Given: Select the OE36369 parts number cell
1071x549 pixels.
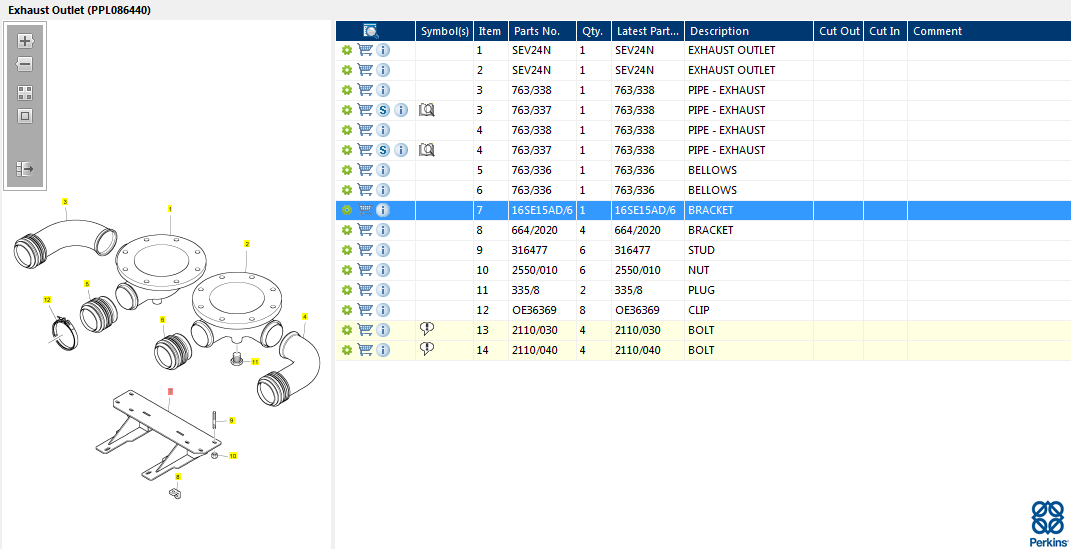Looking at the screenshot, I should pos(542,310).
